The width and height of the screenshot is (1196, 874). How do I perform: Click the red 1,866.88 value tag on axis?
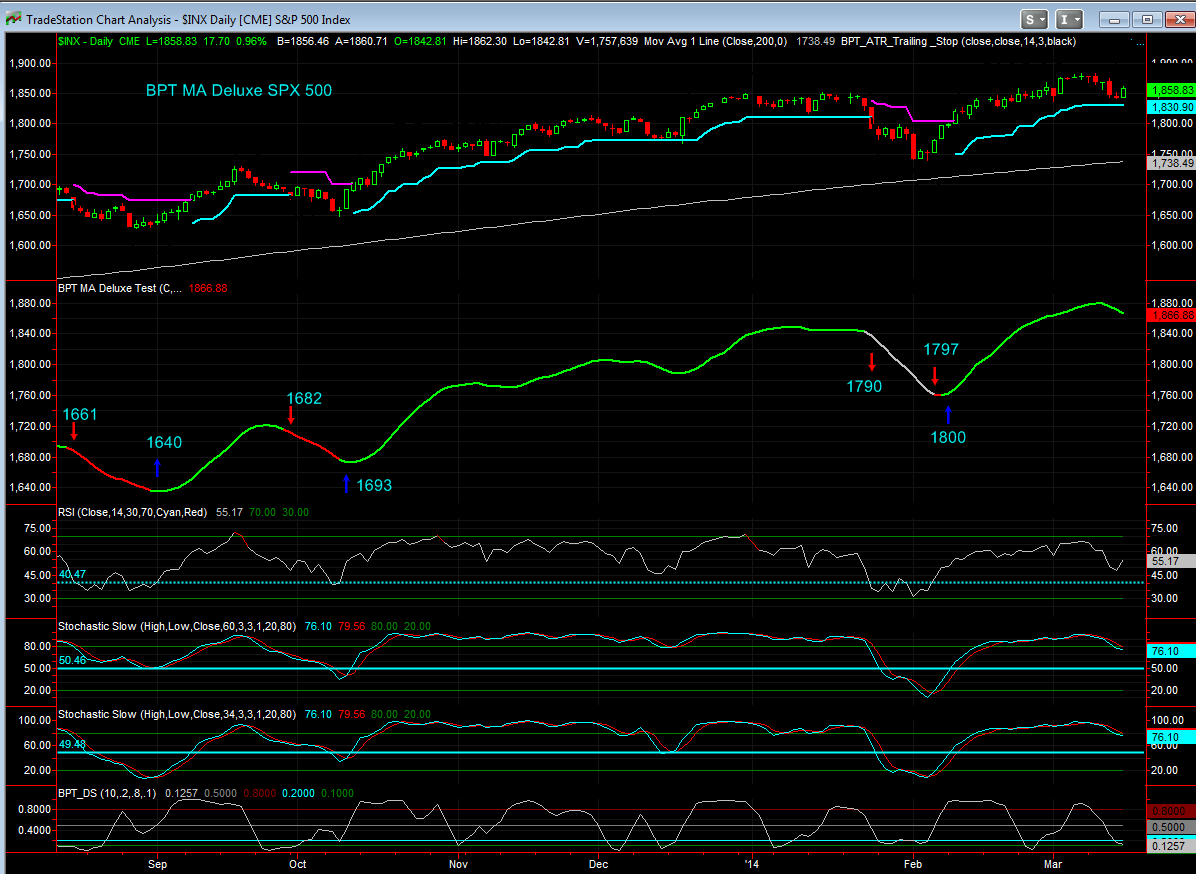1171,315
